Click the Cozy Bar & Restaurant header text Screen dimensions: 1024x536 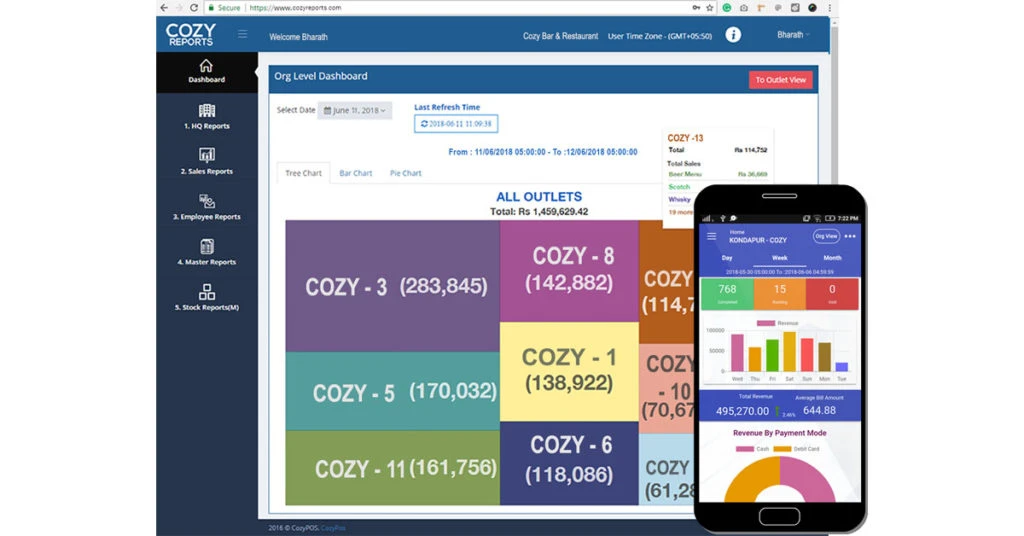coord(560,36)
